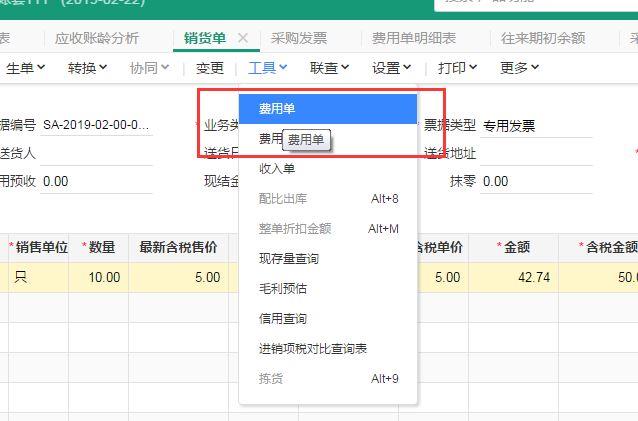Screen dimensions: 638x421
Task: Expand the 转换 dropdown menu
Action: [87, 68]
